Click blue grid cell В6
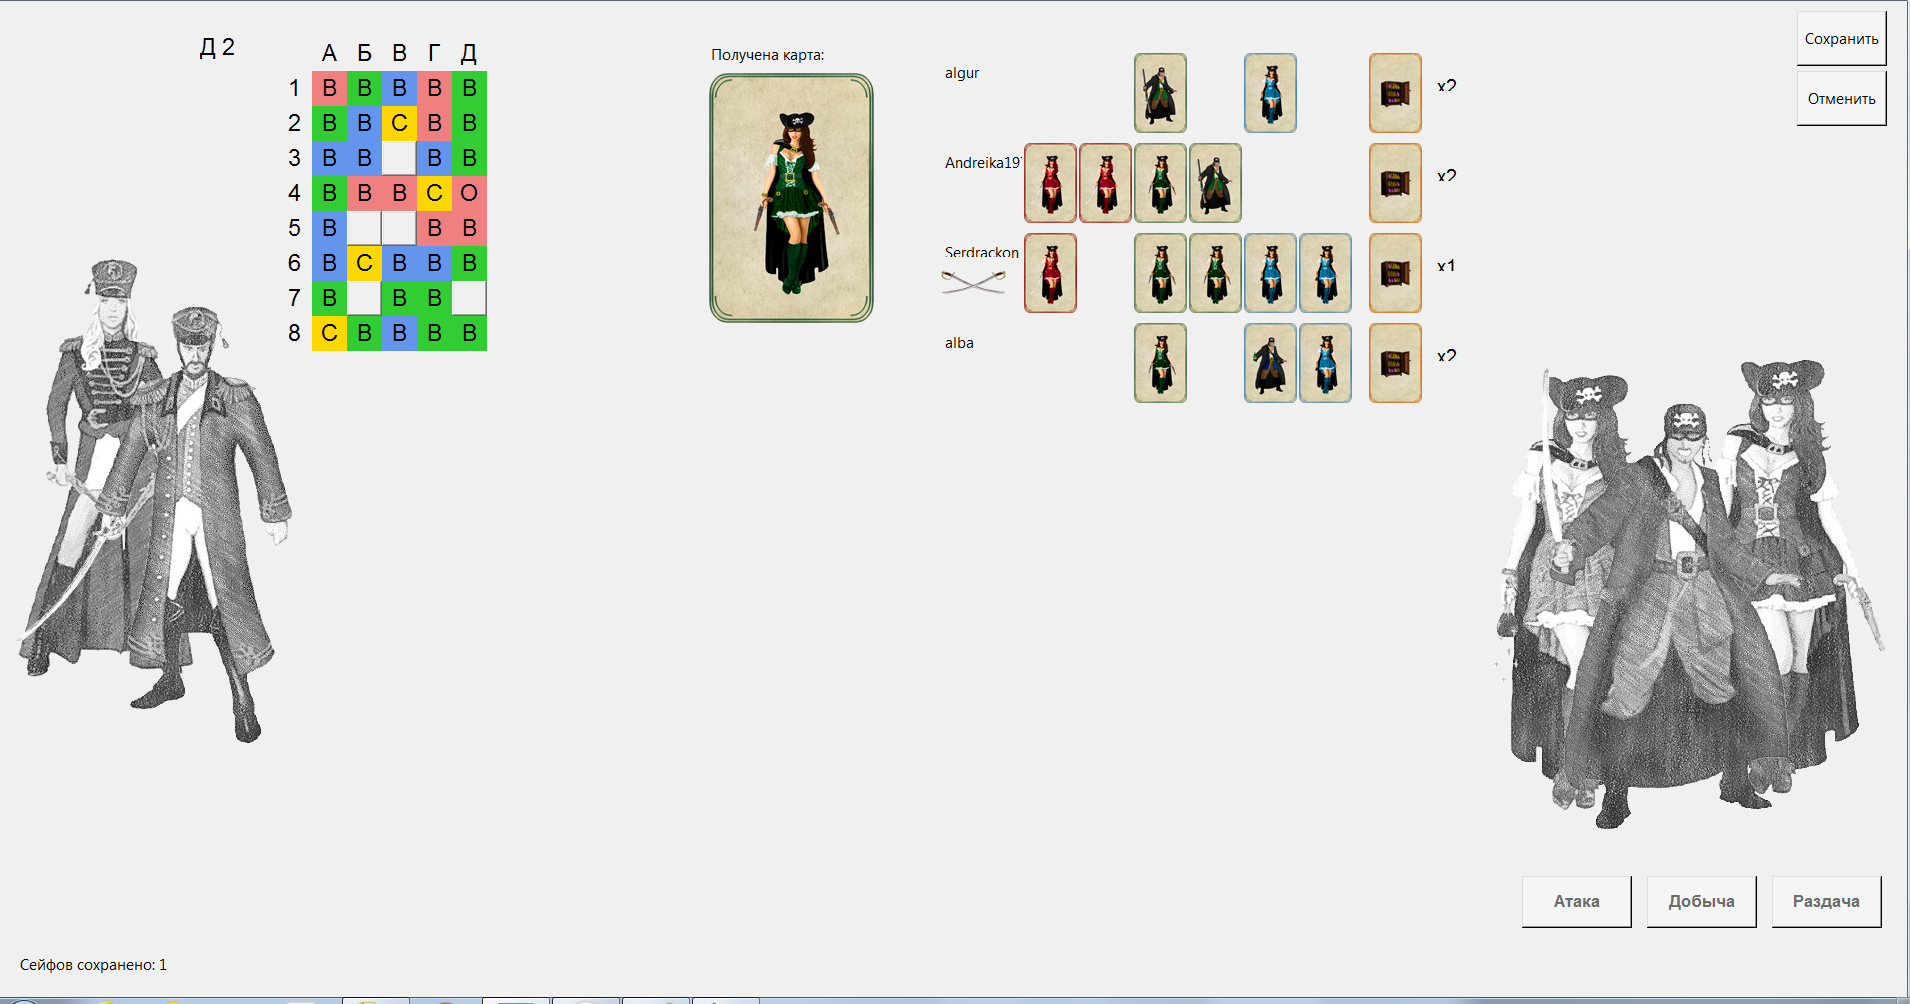The height and width of the screenshot is (1004, 1910). coord(399,263)
